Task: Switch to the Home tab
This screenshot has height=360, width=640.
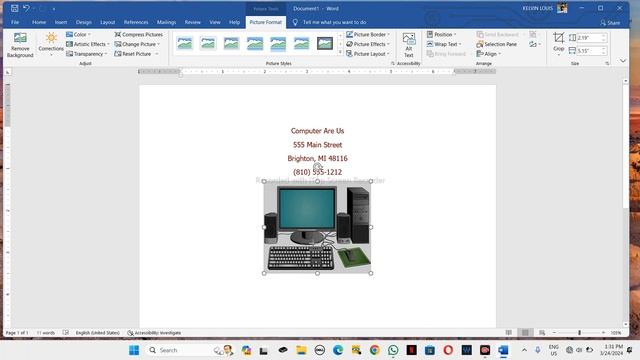Action: (x=39, y=22)
